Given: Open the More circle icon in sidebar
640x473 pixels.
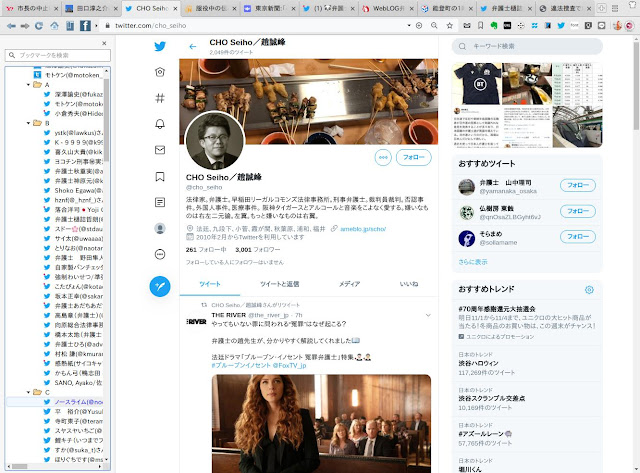Looking at the screenshot, I should coord(160,255).
